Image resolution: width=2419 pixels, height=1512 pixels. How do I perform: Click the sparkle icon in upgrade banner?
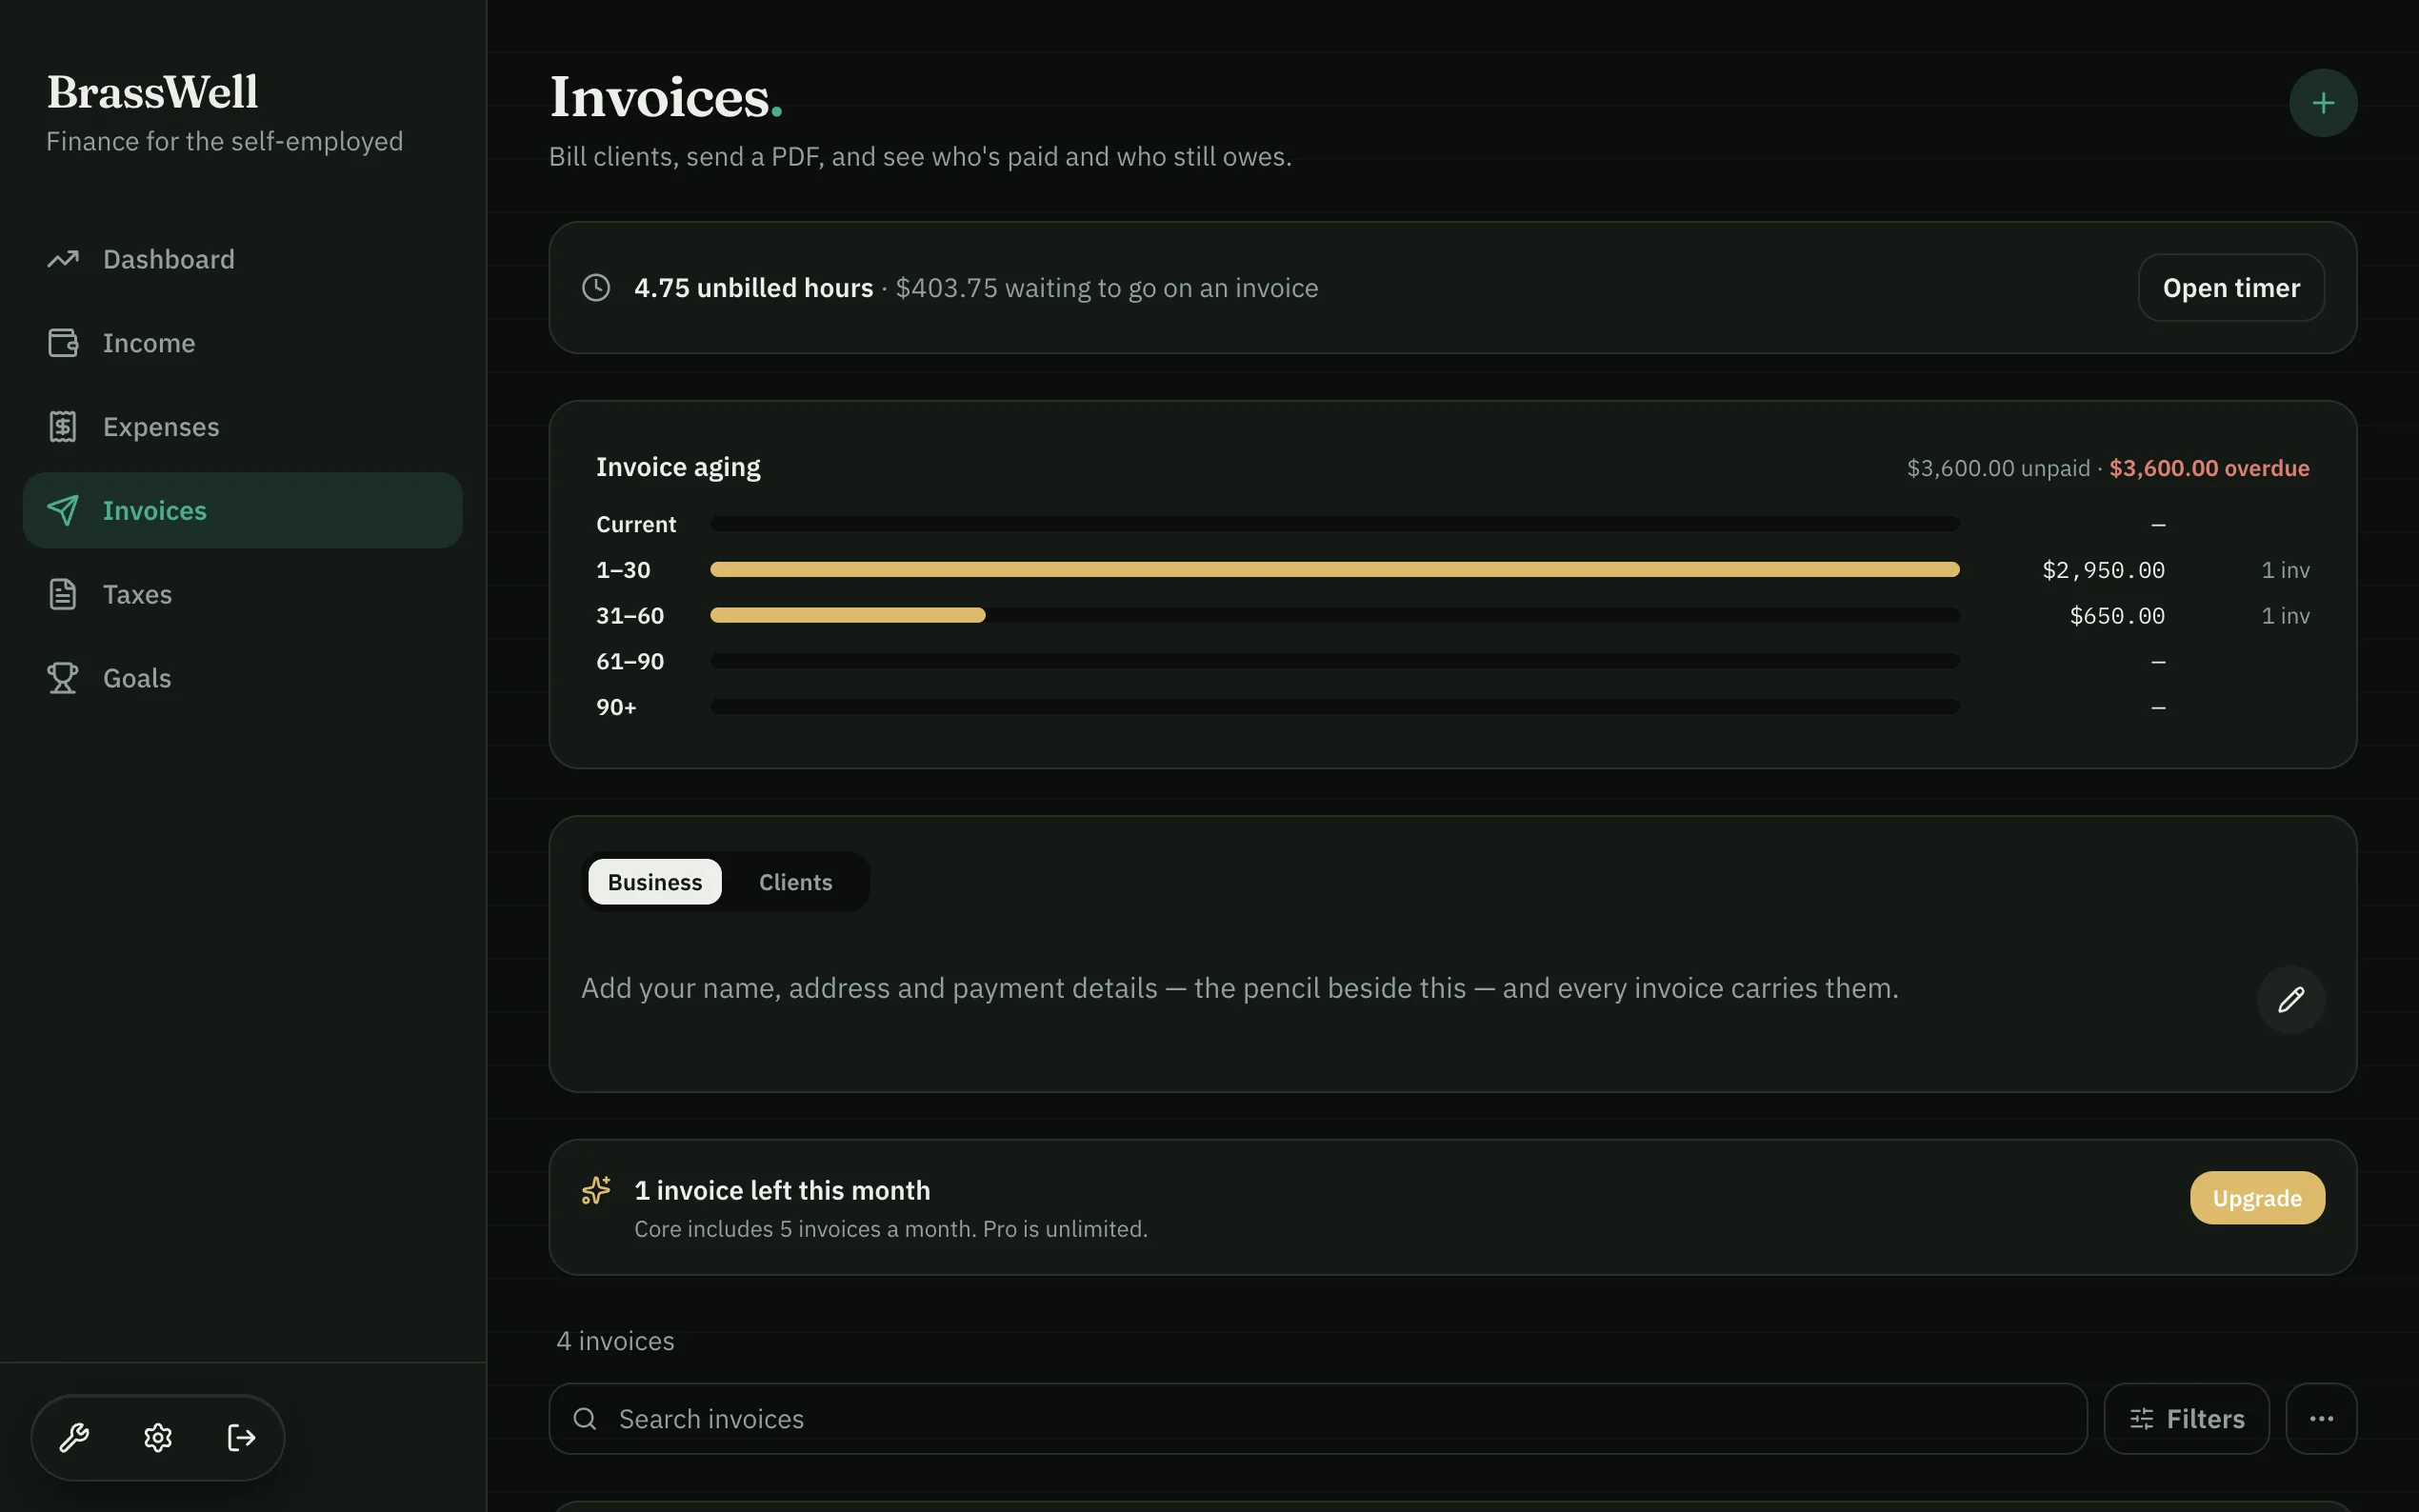596,1190
